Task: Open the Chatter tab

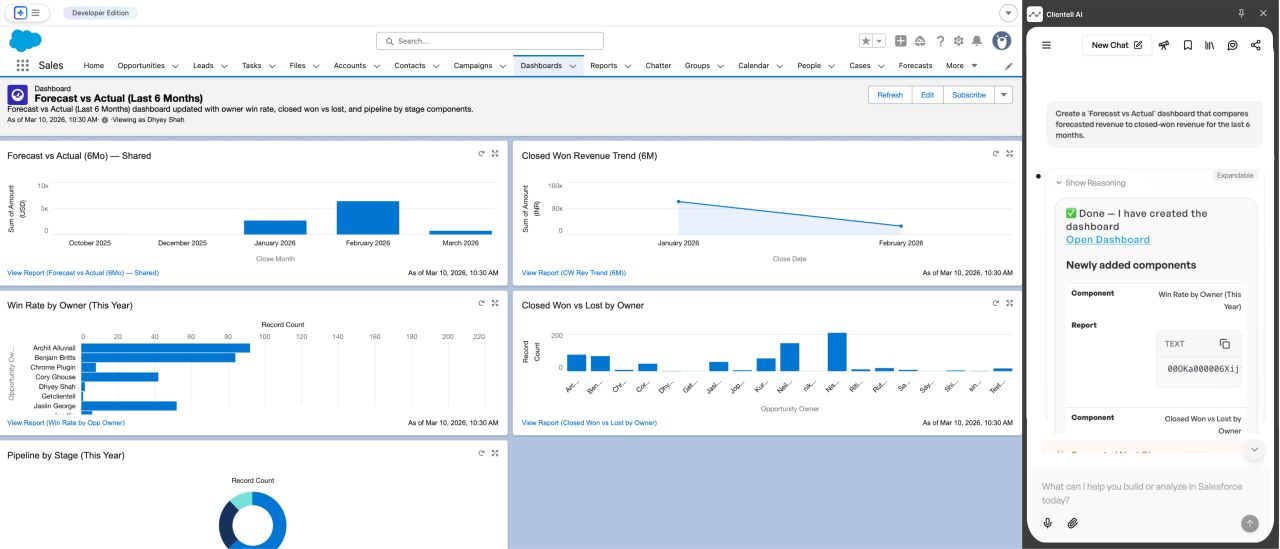Action: 658,66
